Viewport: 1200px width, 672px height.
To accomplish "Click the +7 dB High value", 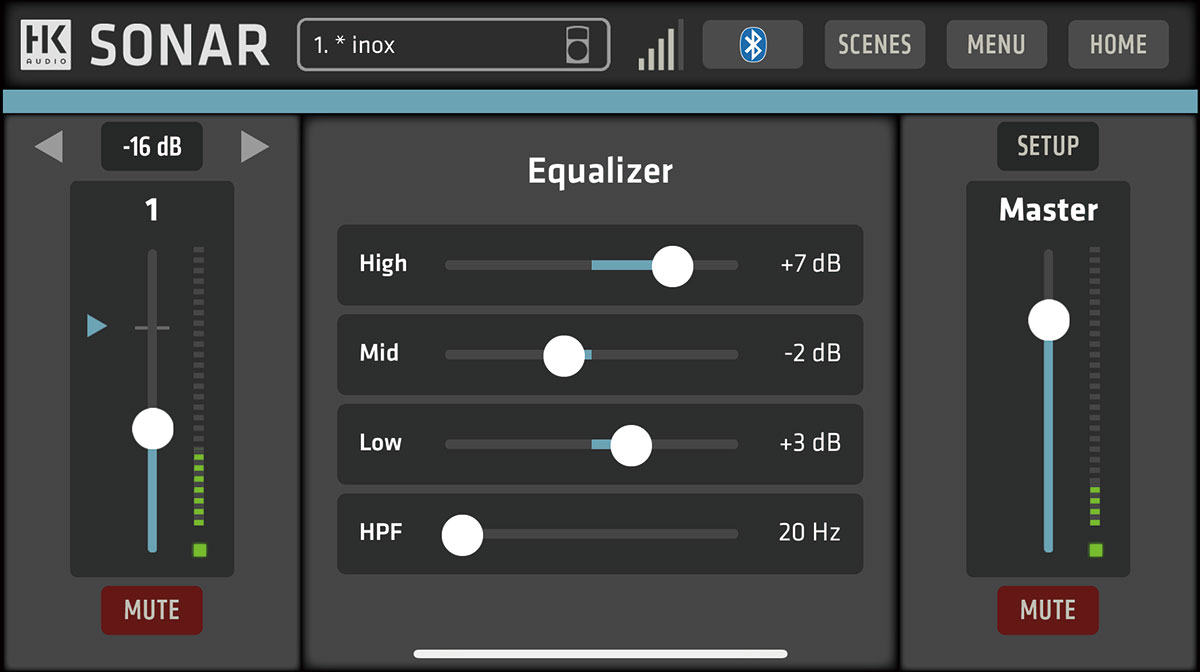I will click(811, 265).
